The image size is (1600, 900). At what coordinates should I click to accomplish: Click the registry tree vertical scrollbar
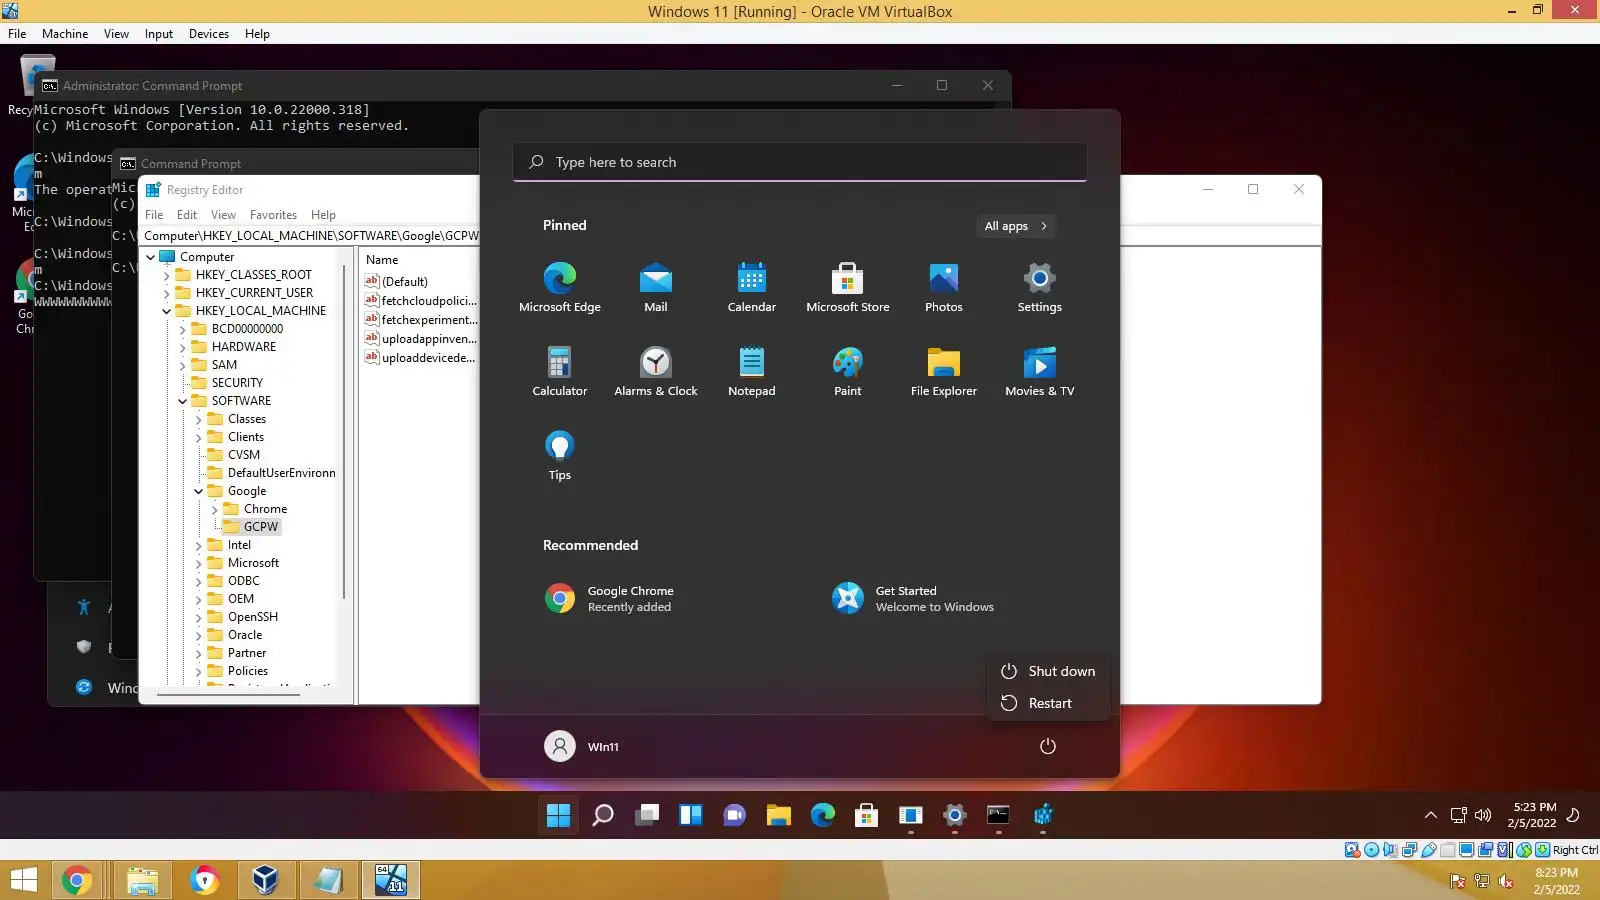tap(345, 430)
